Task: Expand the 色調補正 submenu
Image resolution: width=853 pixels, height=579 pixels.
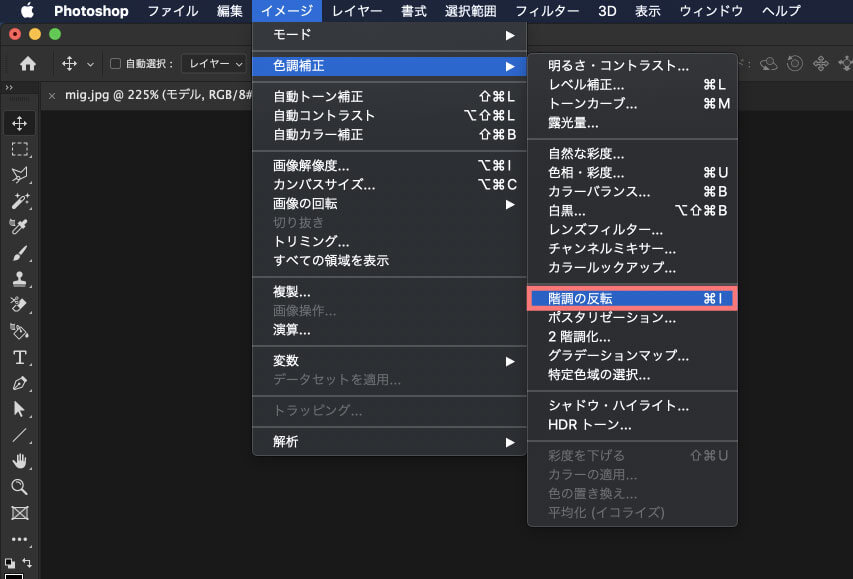Action: (x=390, y=66)
